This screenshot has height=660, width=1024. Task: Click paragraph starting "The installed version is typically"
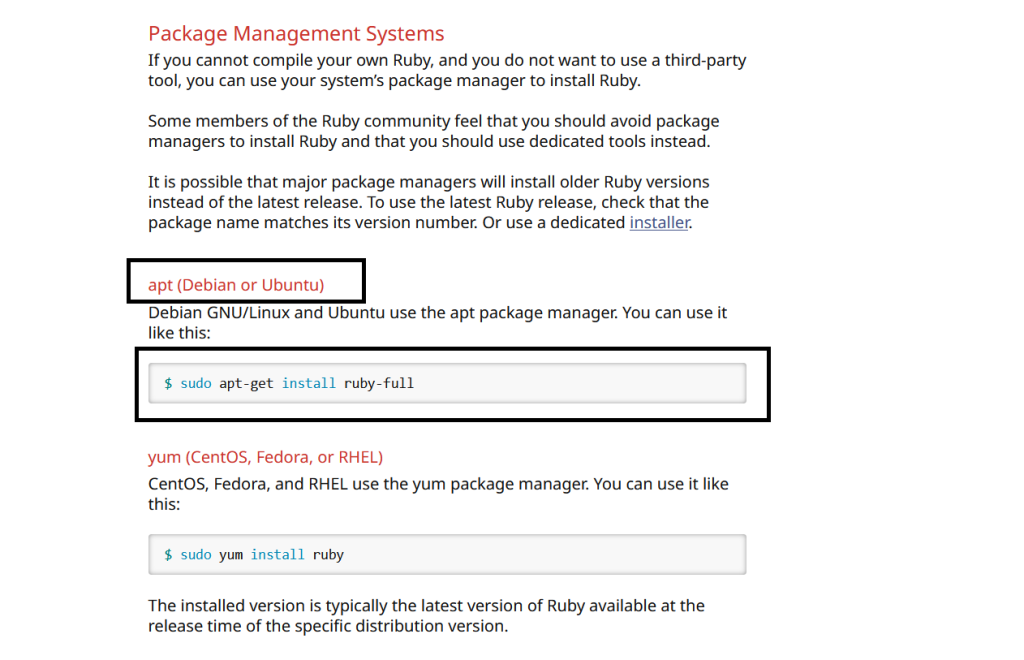[426, 616]
